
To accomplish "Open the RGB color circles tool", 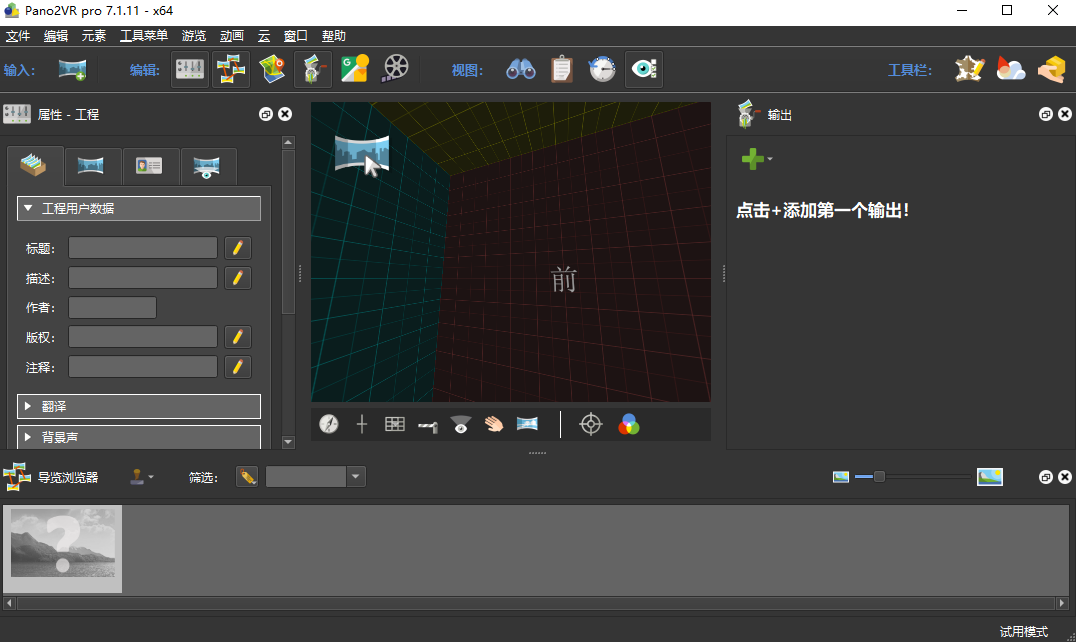I will [628, 425].
